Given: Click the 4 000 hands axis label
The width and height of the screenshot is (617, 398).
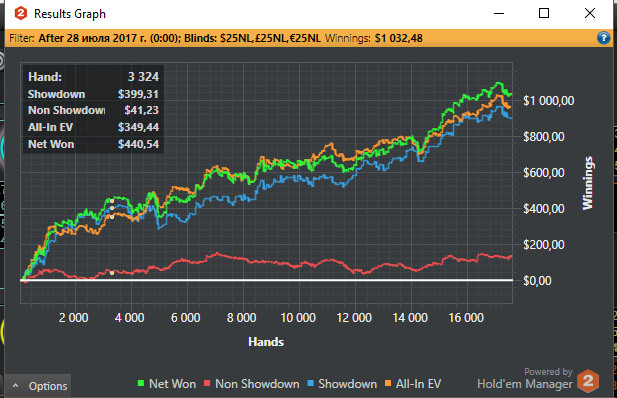Looking at the screenshot, I should coord(129,318).
